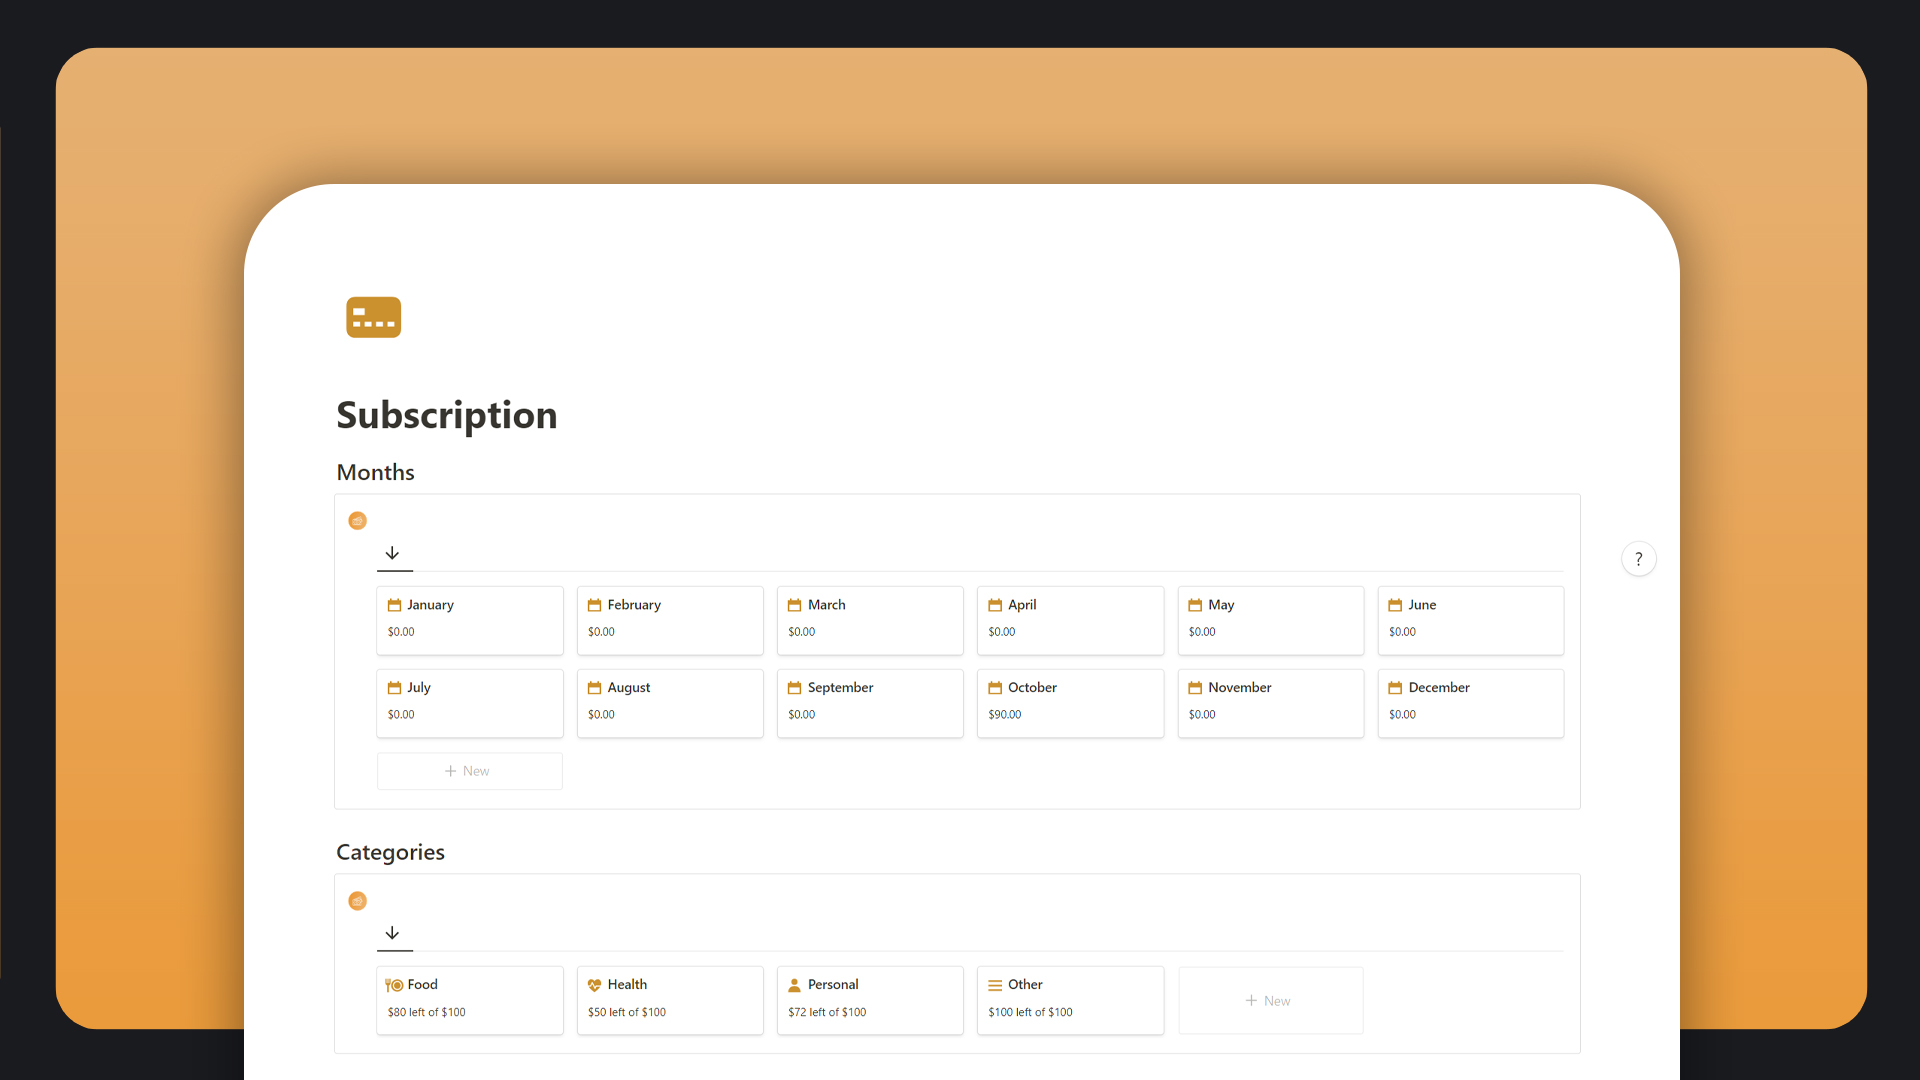Click the credit card page icon
Viewport: 1920px width, 1080px height.
(373, 317)
